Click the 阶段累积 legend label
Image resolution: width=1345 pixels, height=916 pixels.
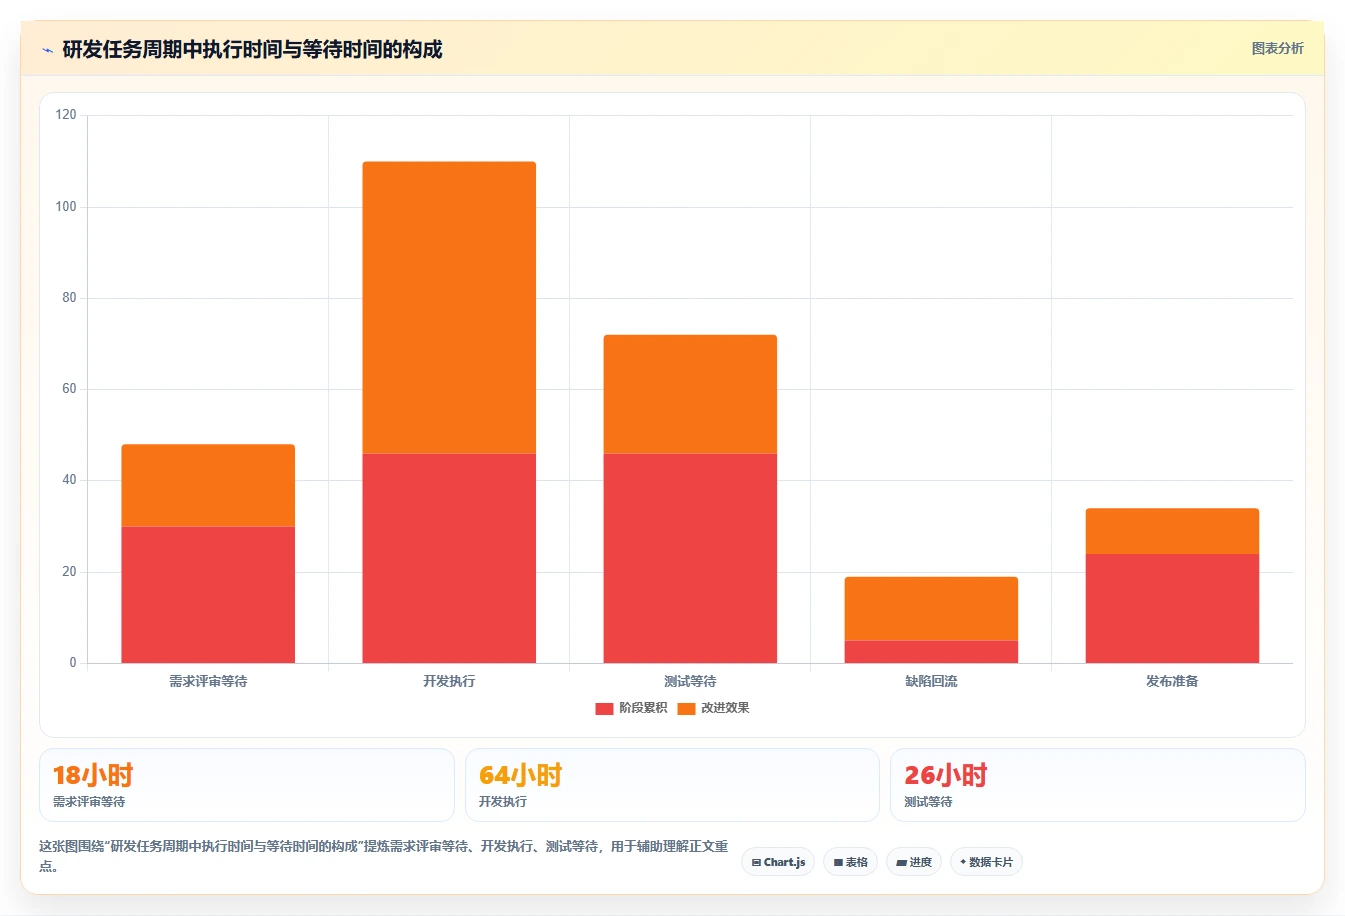(x=643, y=708)
